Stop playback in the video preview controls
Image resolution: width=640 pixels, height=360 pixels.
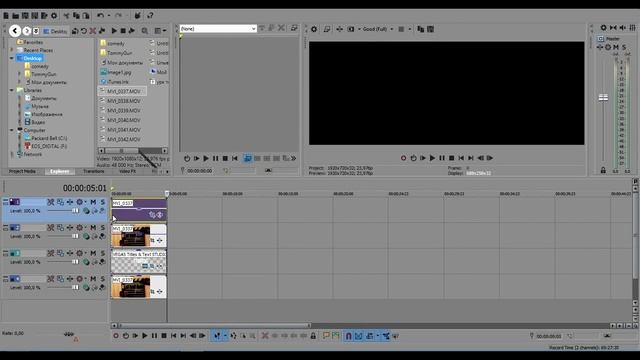[451, 158]
